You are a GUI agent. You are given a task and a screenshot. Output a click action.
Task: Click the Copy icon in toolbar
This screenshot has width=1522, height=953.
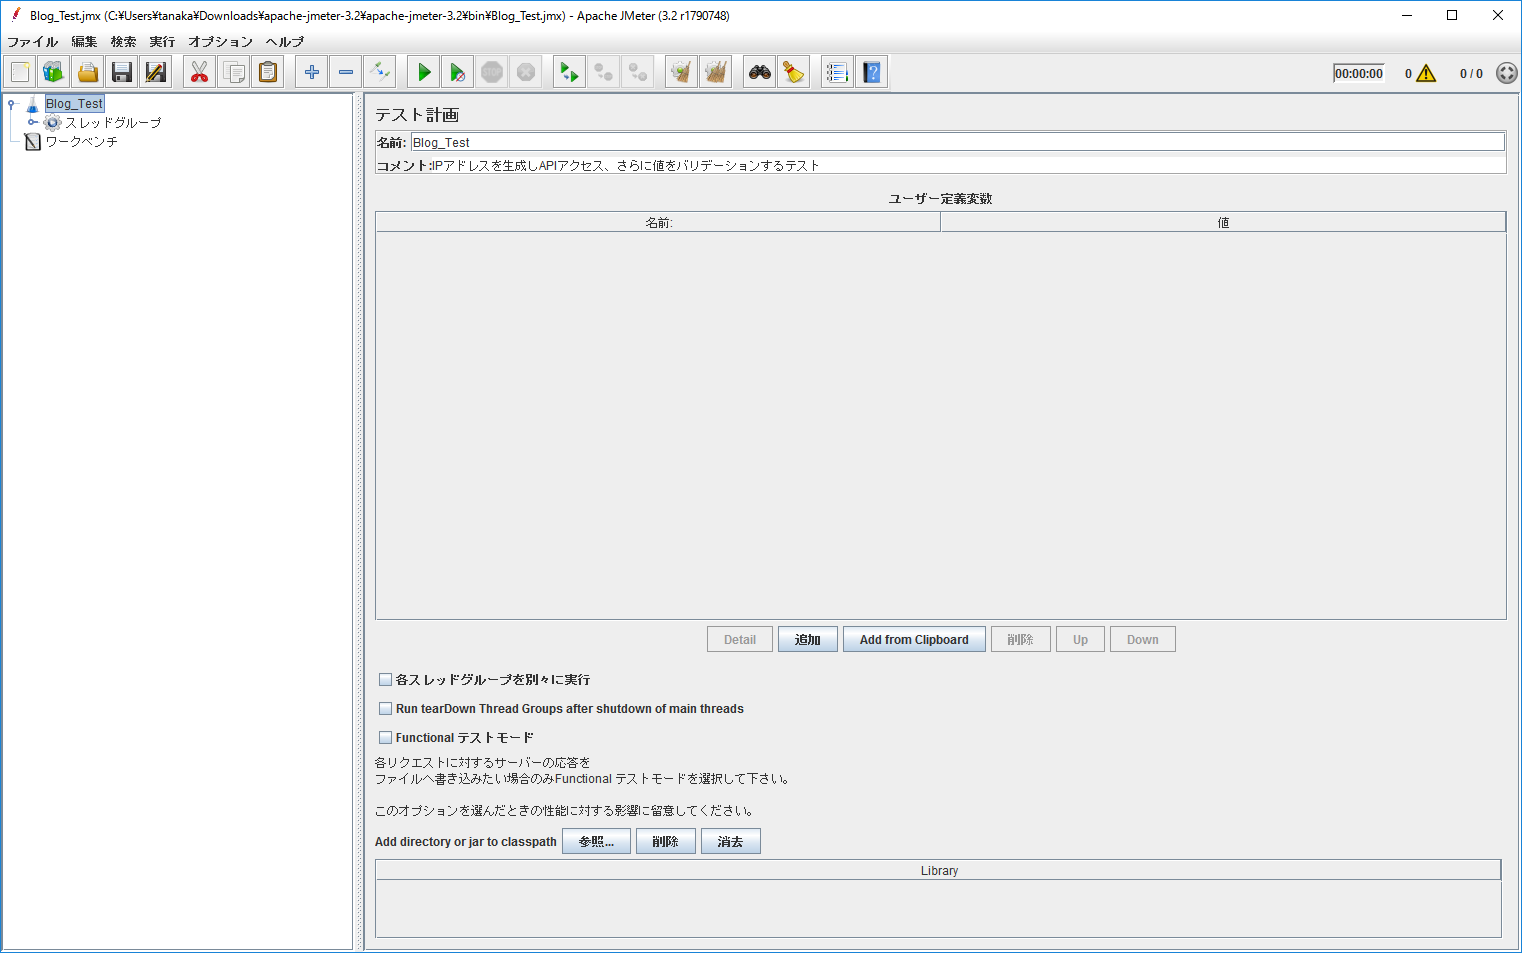pos(234,72)
